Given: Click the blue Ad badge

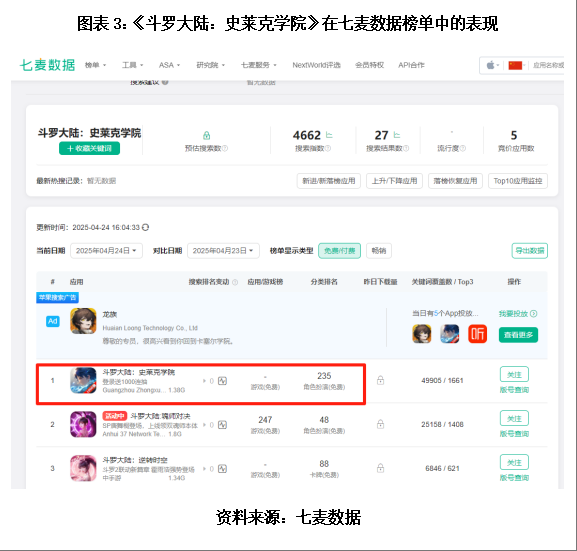Looking at the screenshot, I should click(x=53, y=321).
